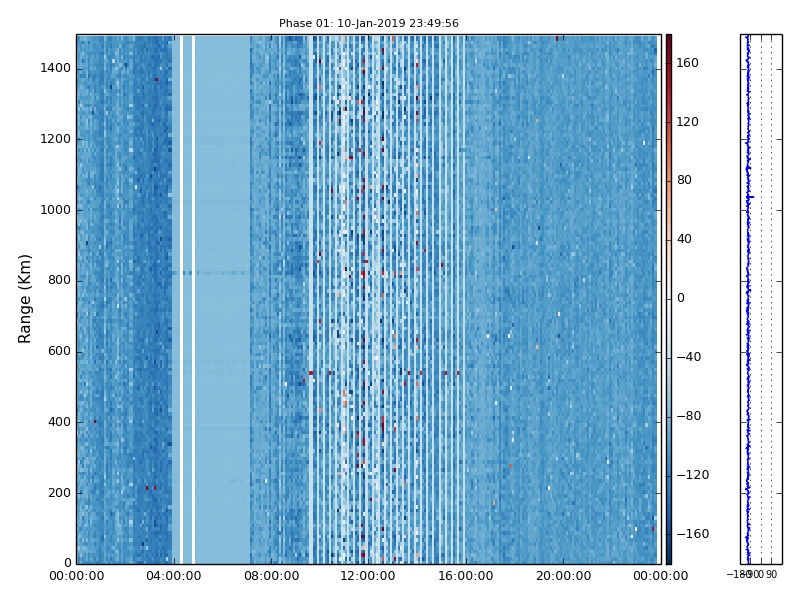Click the colorbar label 160
The height and width of the screenshot is (600, 800).
(x=687, y=63)
